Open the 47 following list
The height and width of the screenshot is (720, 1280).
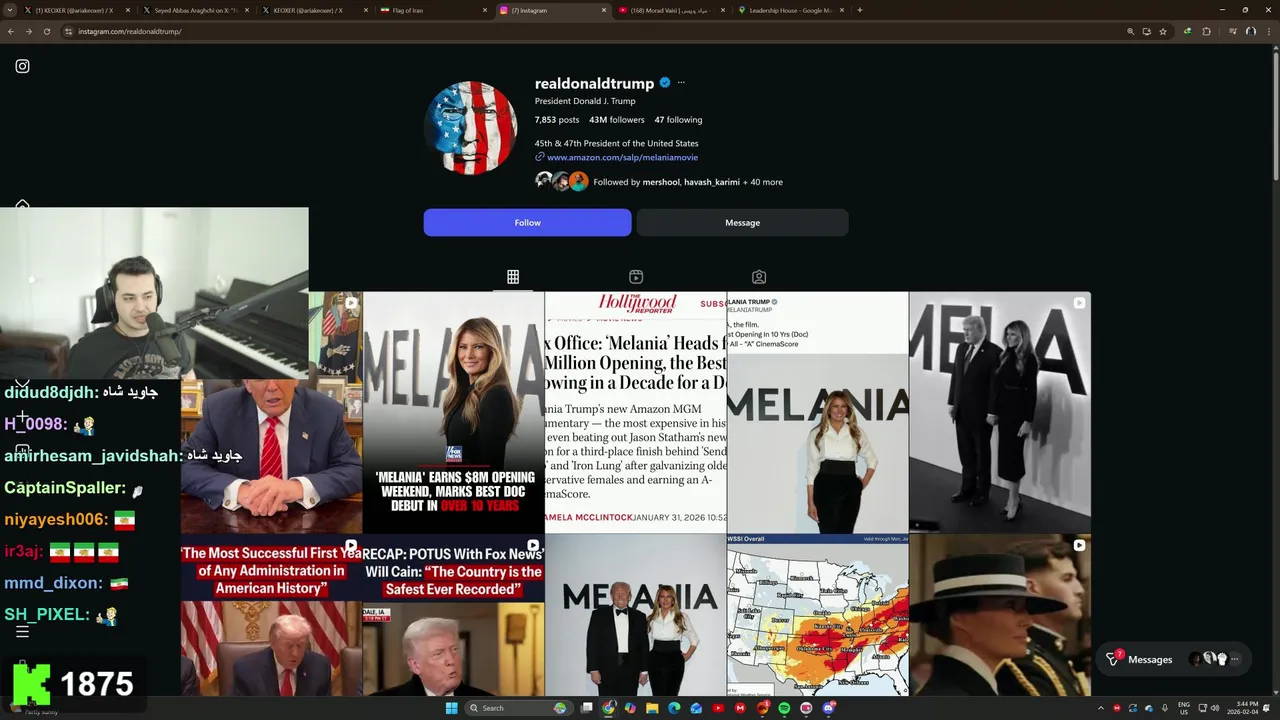678,120
